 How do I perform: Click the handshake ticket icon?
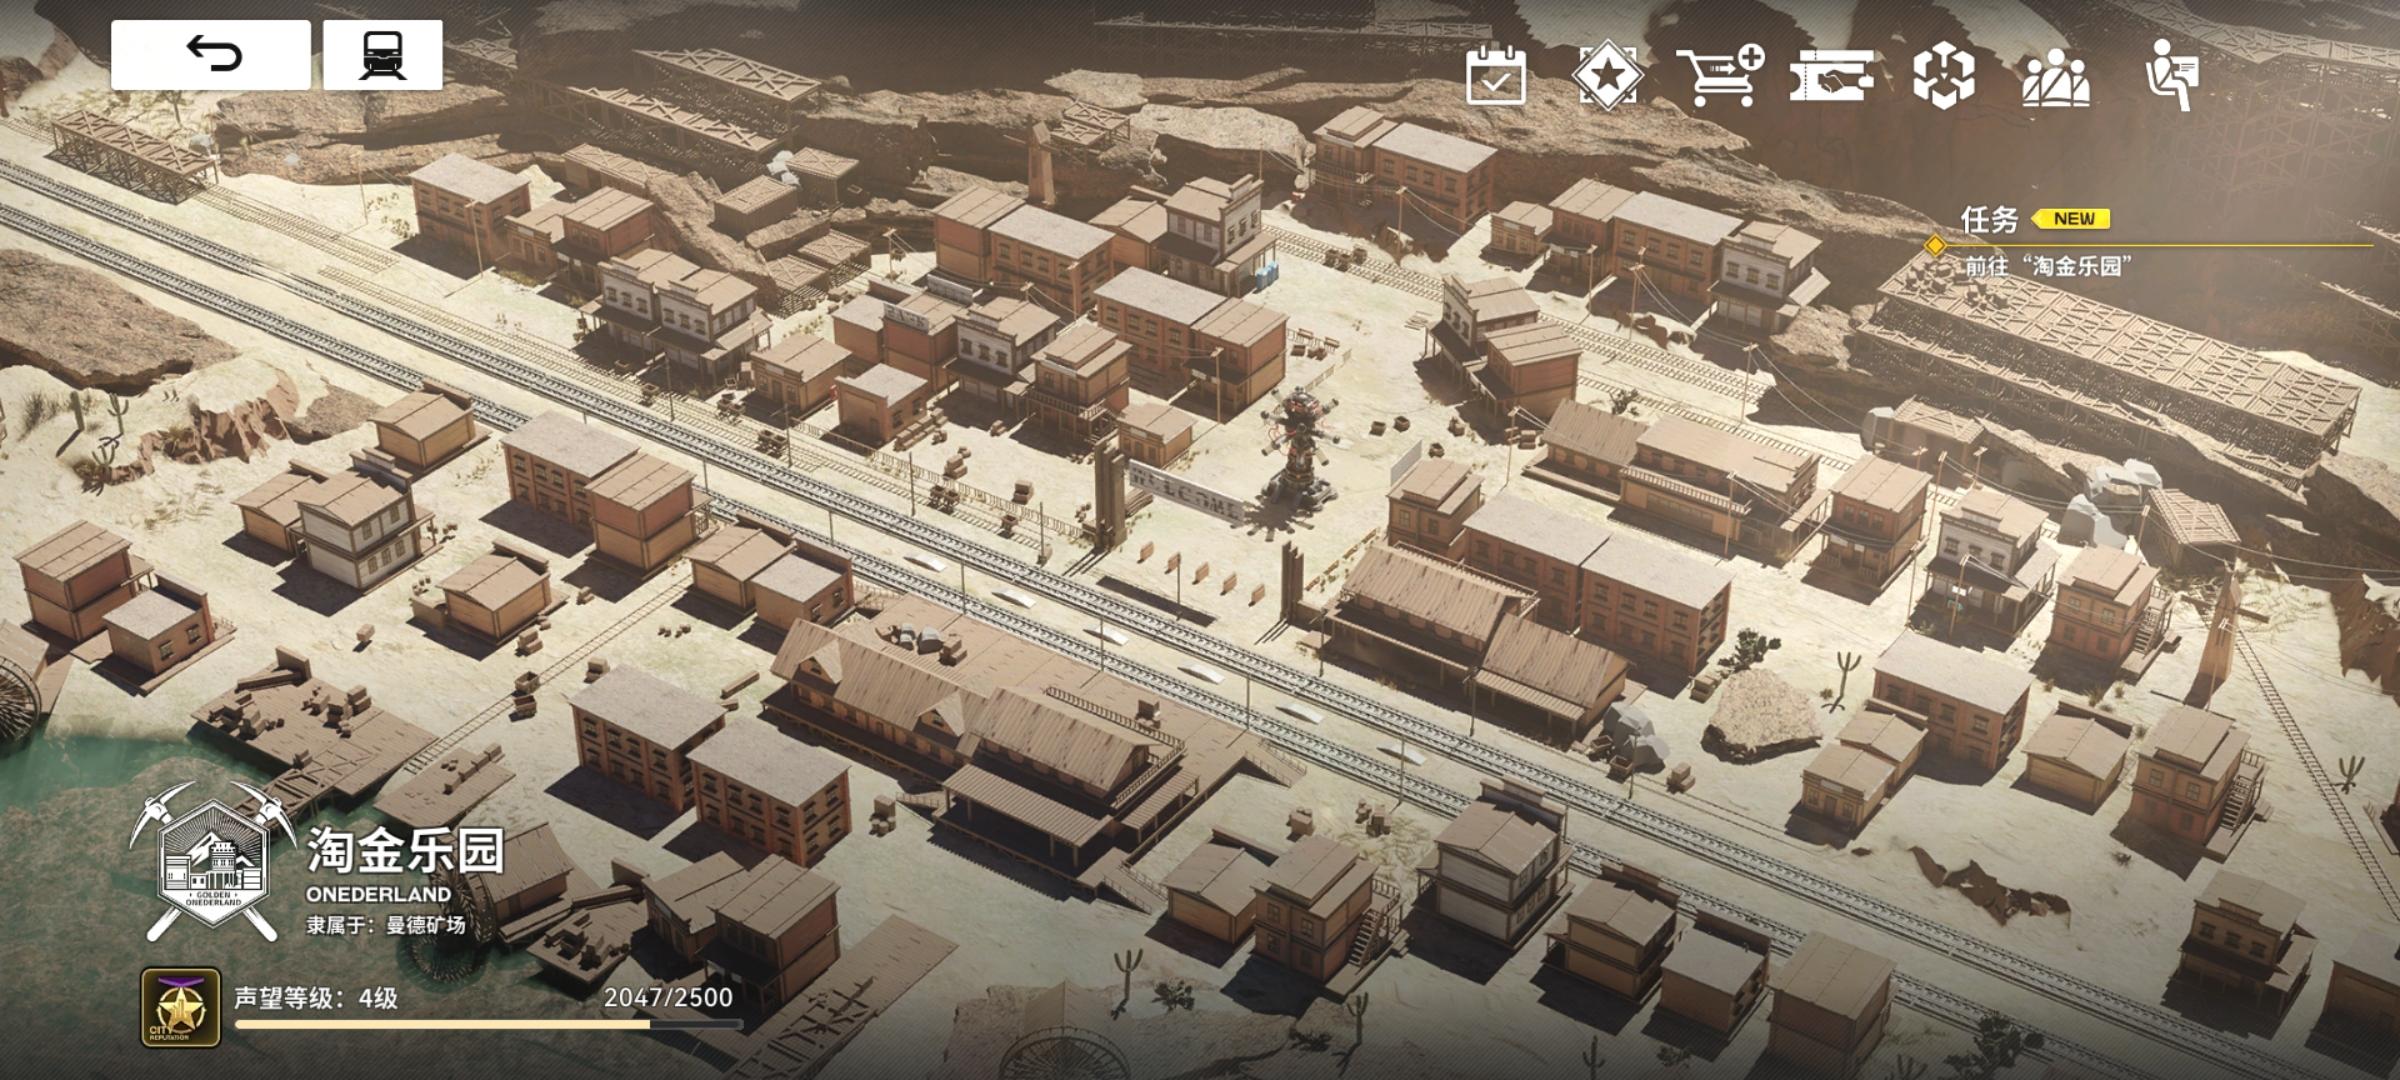coord(1831,76)
